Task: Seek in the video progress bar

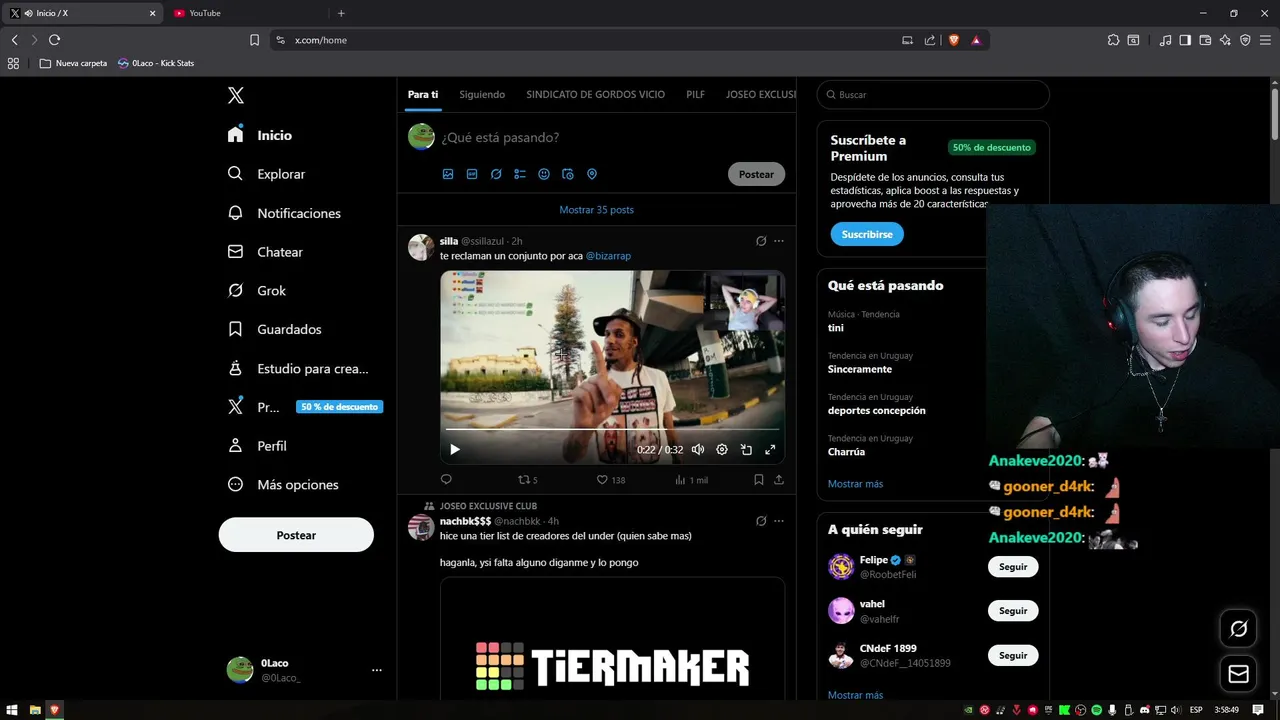Action: 612,429
